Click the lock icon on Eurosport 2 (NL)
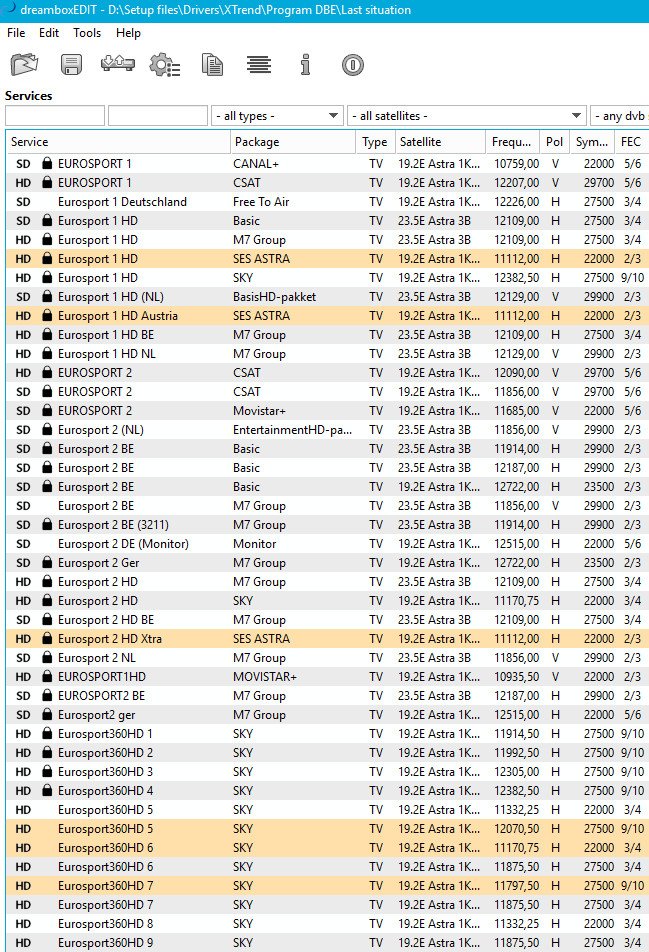 click(47, 429)
